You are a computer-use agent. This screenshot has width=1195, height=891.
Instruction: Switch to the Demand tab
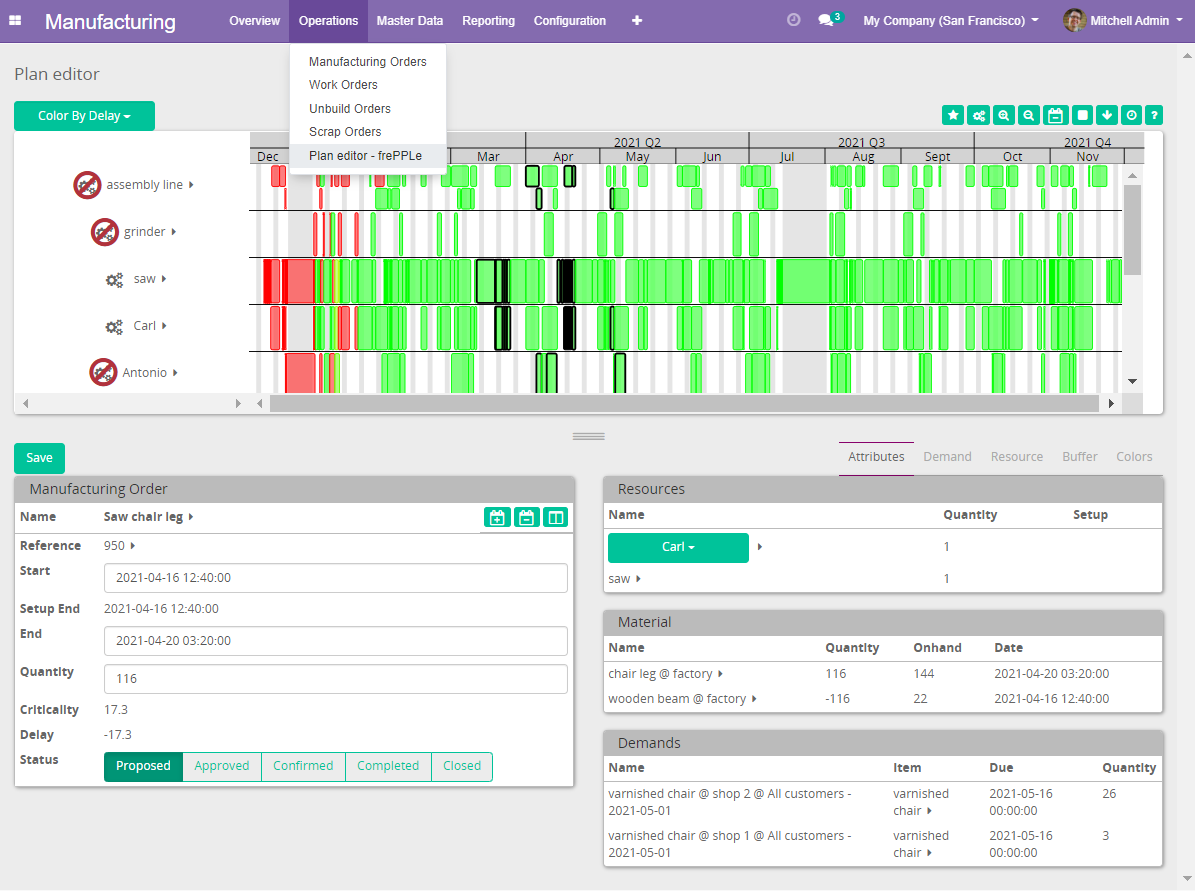pos(947,456)
